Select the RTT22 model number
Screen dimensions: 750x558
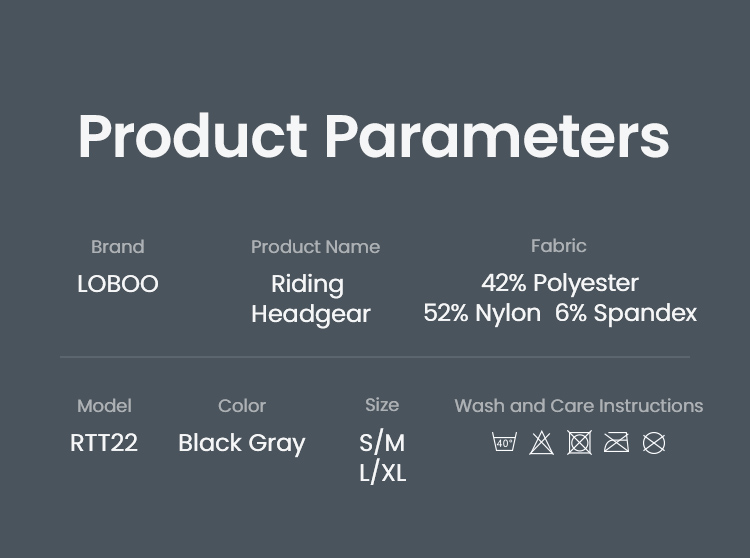pos(104,443)
